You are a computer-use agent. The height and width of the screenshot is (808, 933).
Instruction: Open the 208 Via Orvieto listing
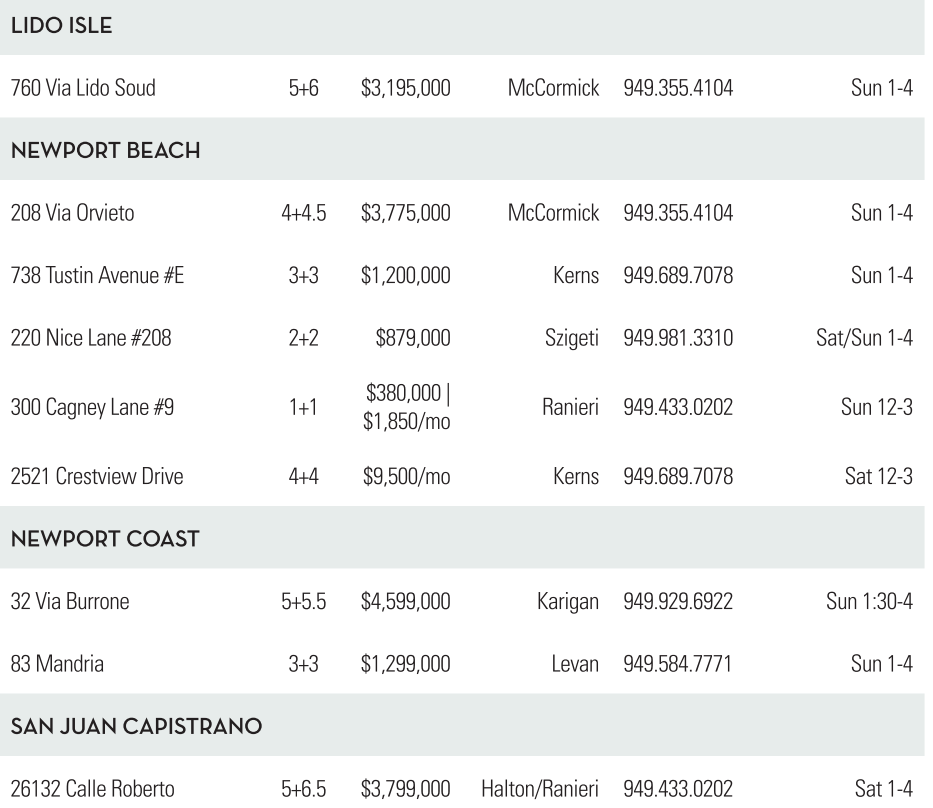click(72, 213)
